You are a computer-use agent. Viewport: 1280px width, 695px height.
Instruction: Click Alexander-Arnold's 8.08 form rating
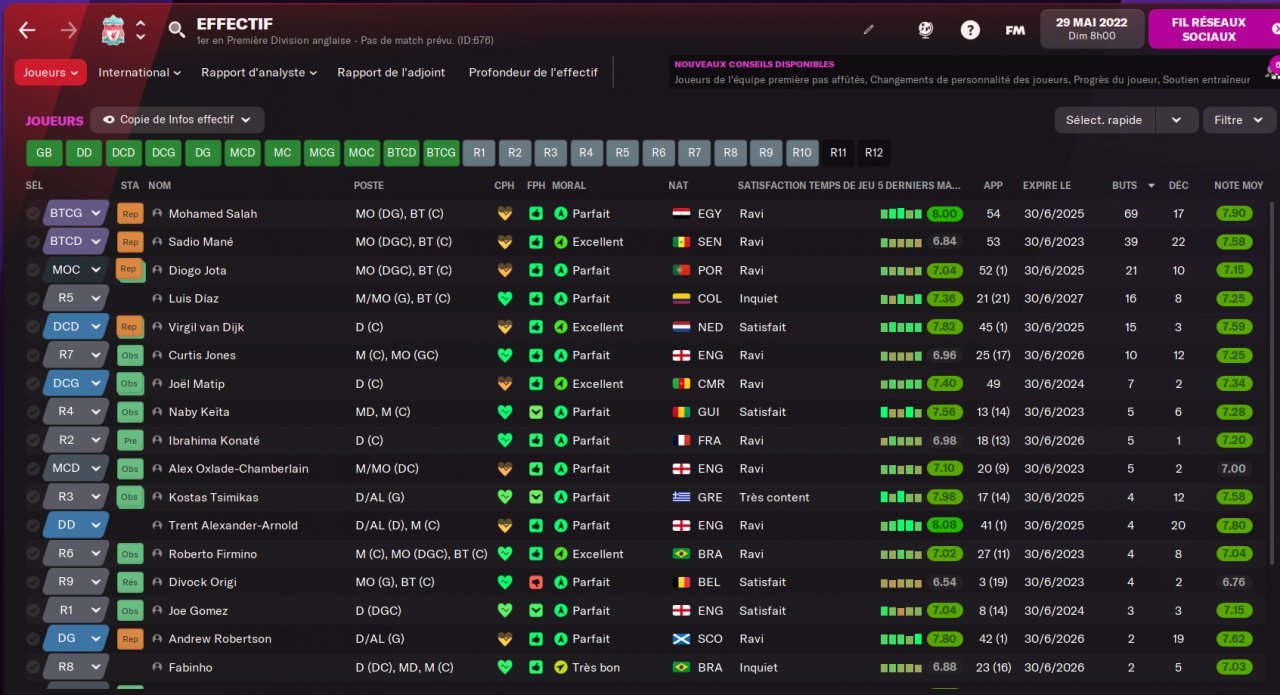click(x=944, y=526)
